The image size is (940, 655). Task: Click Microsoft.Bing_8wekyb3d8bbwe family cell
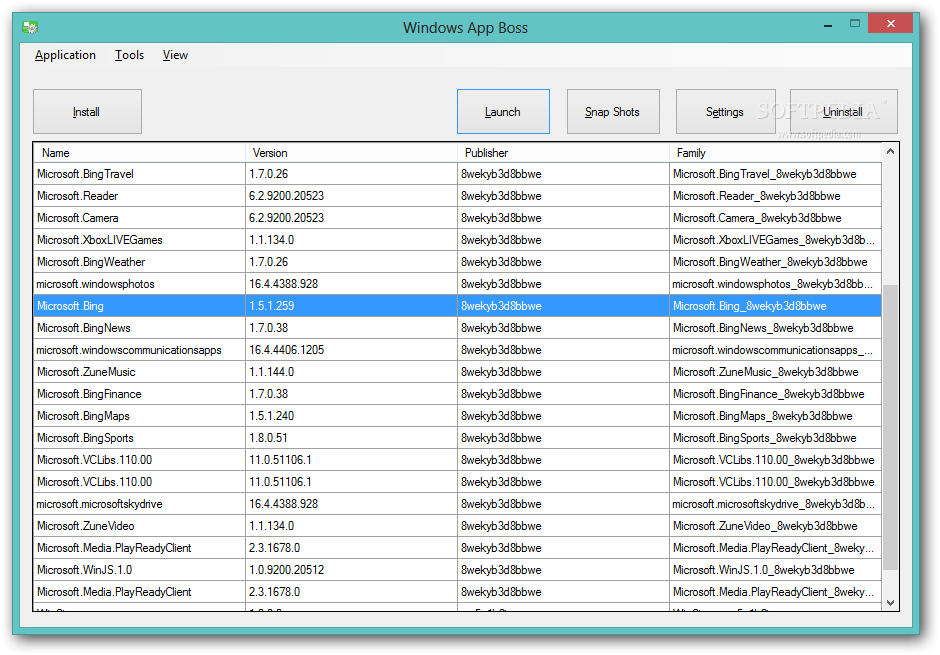coord(775,306)
